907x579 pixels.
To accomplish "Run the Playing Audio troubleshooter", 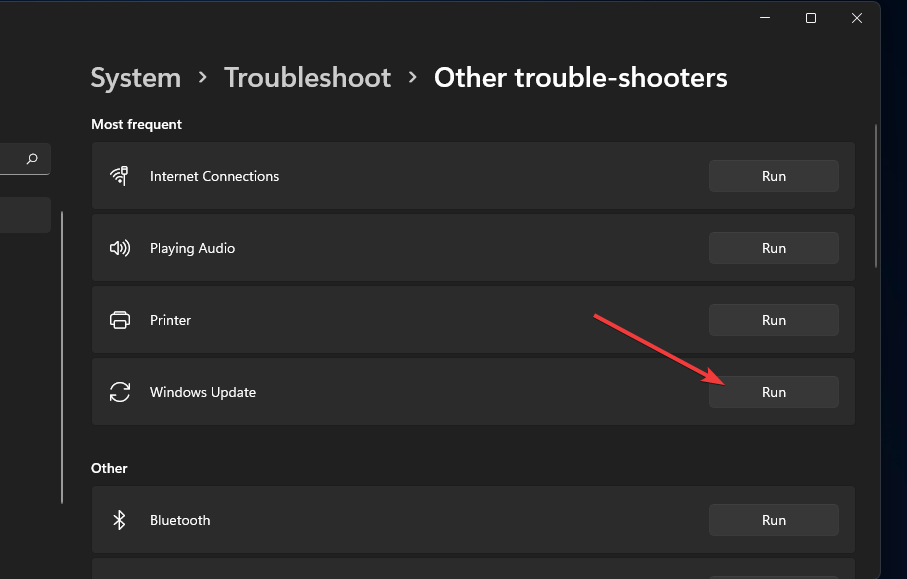I will (x=773, y=247).
